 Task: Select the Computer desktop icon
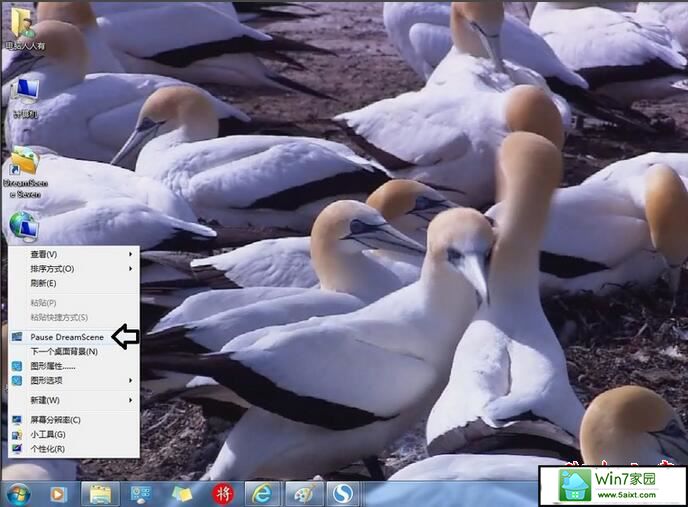click(25, 99)
